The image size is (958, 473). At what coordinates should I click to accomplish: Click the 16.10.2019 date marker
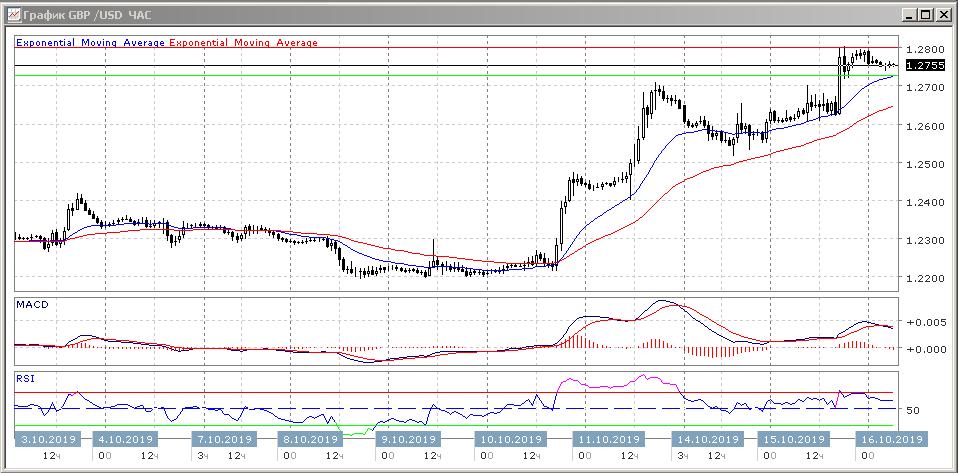(893, 439)
